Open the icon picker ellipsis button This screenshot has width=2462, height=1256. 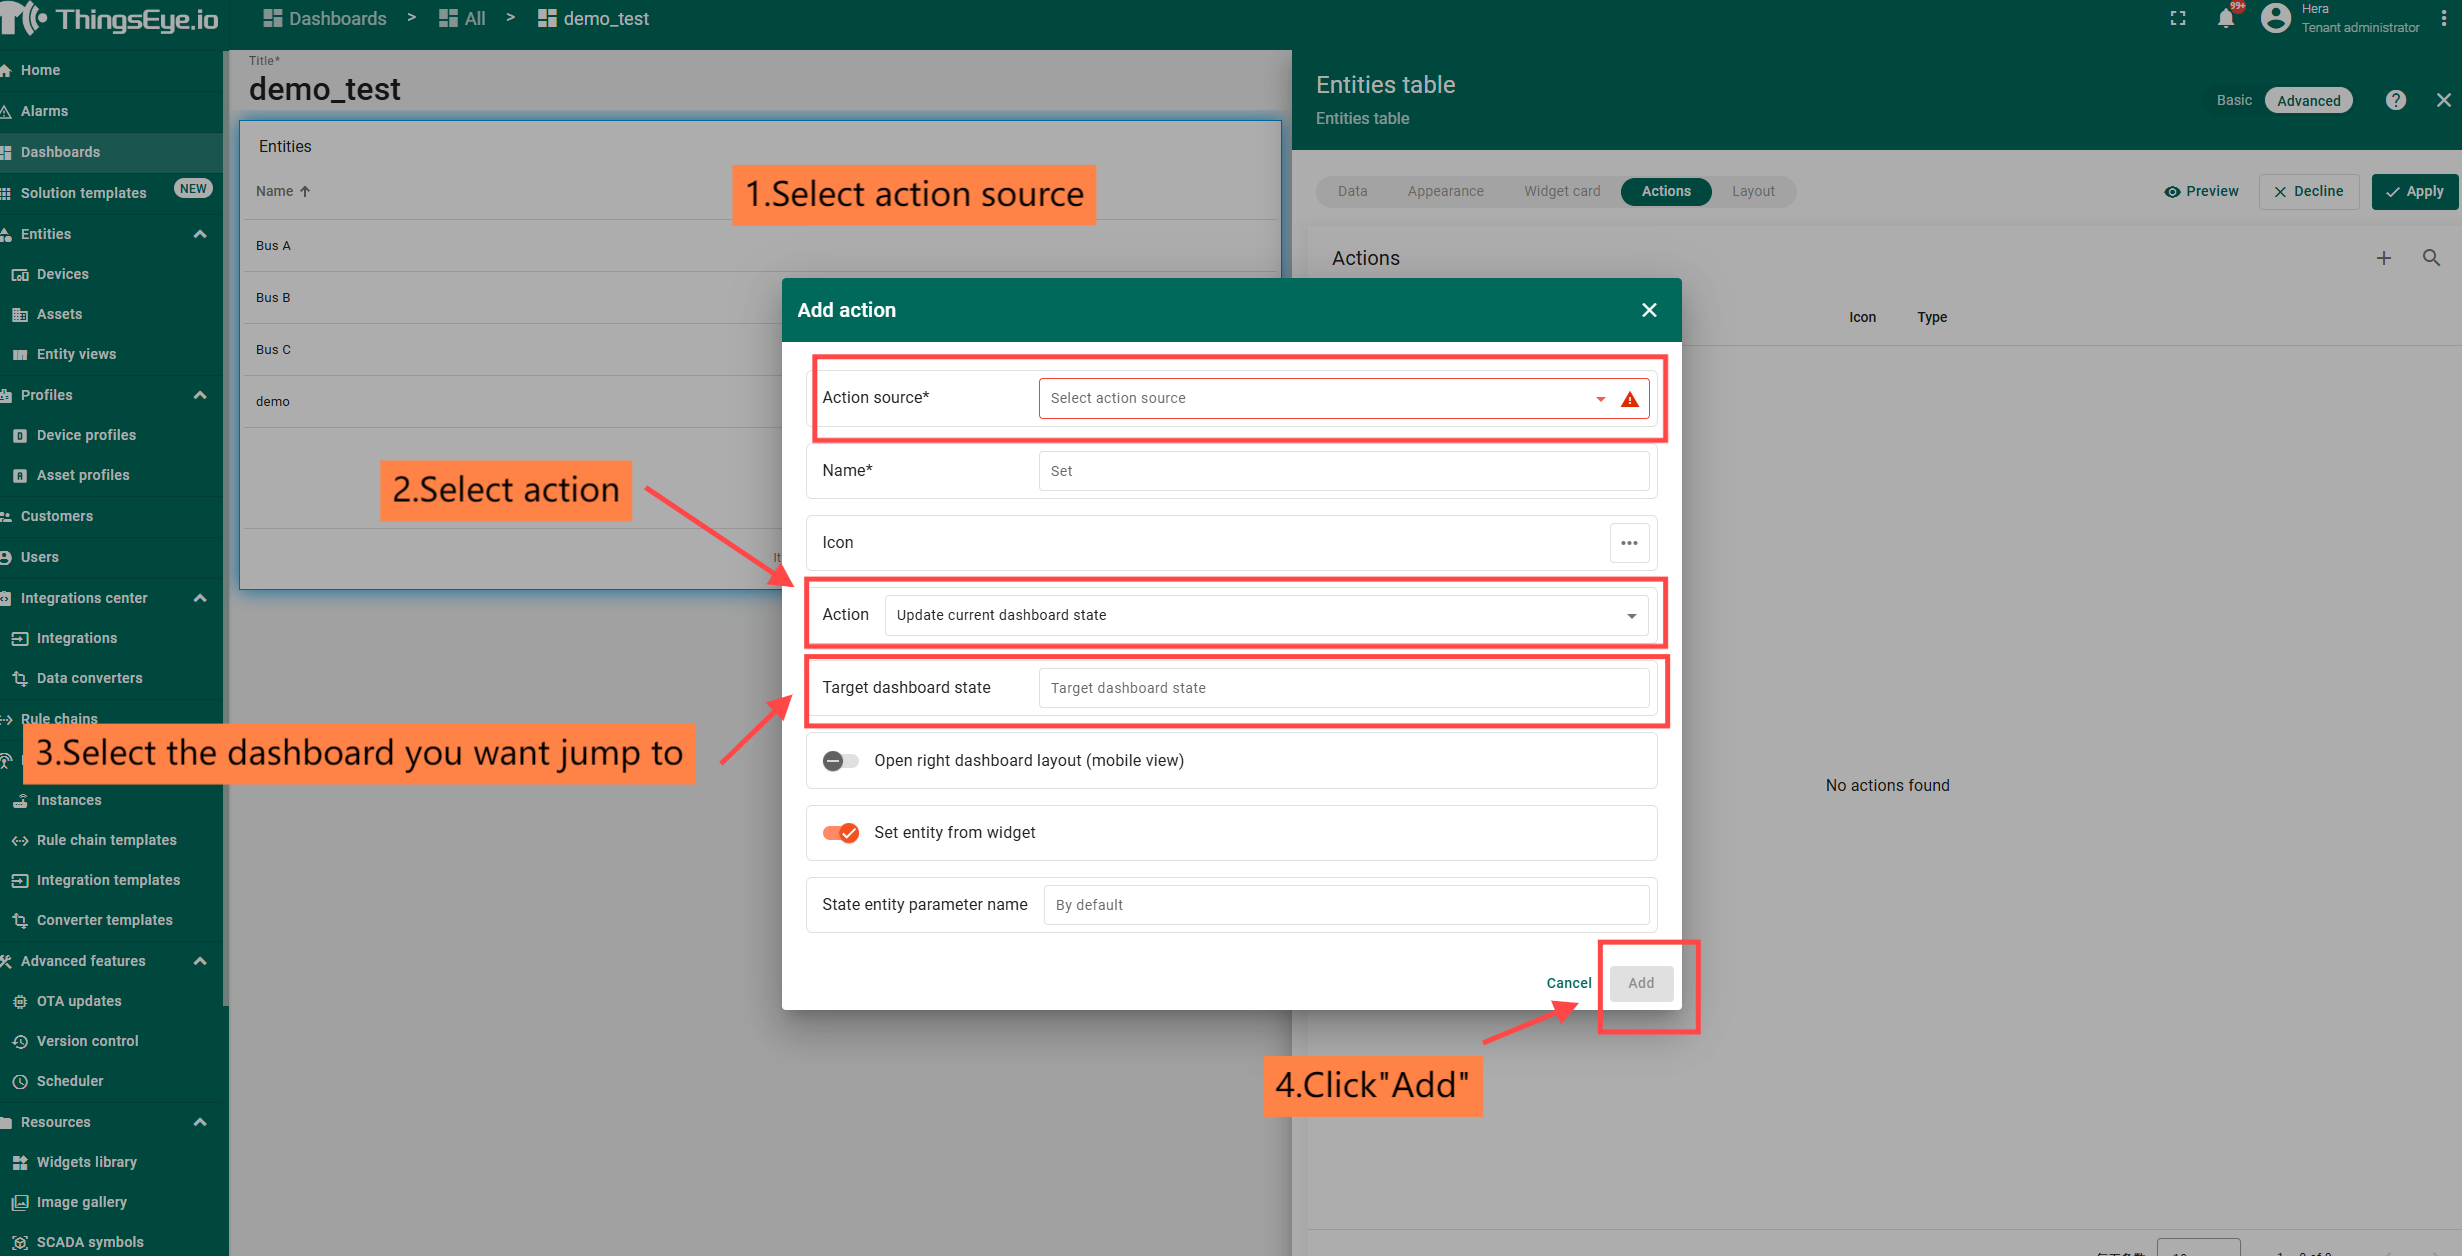click(x=1629, y=543)
